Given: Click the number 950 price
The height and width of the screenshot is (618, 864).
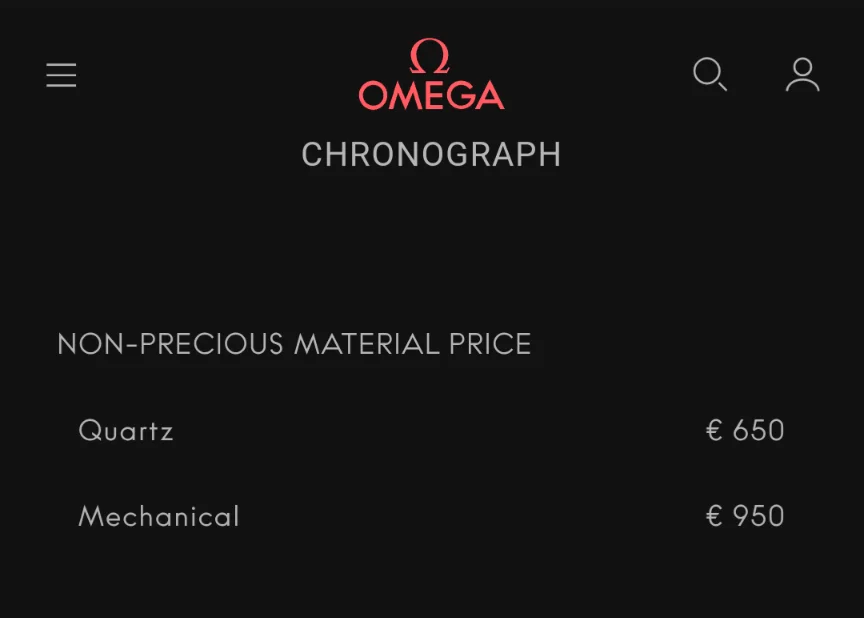Looking at the screenshot, I should (x=759, y=516).
